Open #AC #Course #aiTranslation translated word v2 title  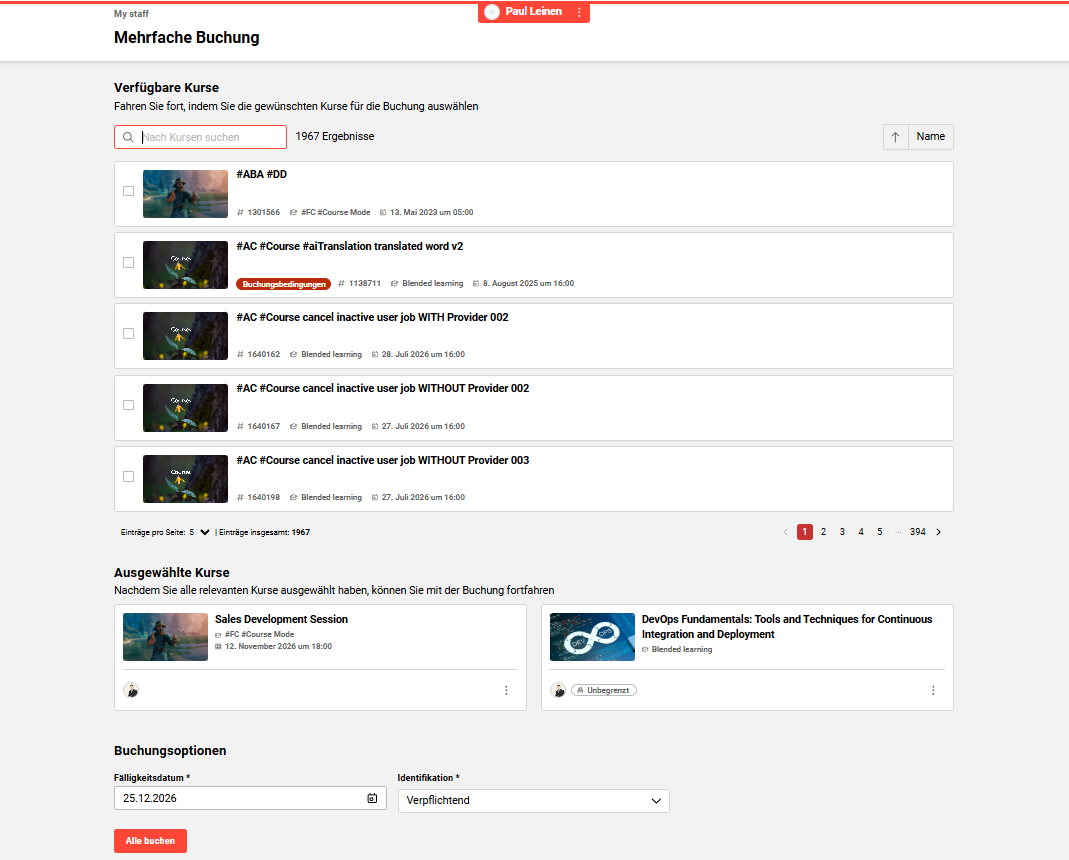350,246
